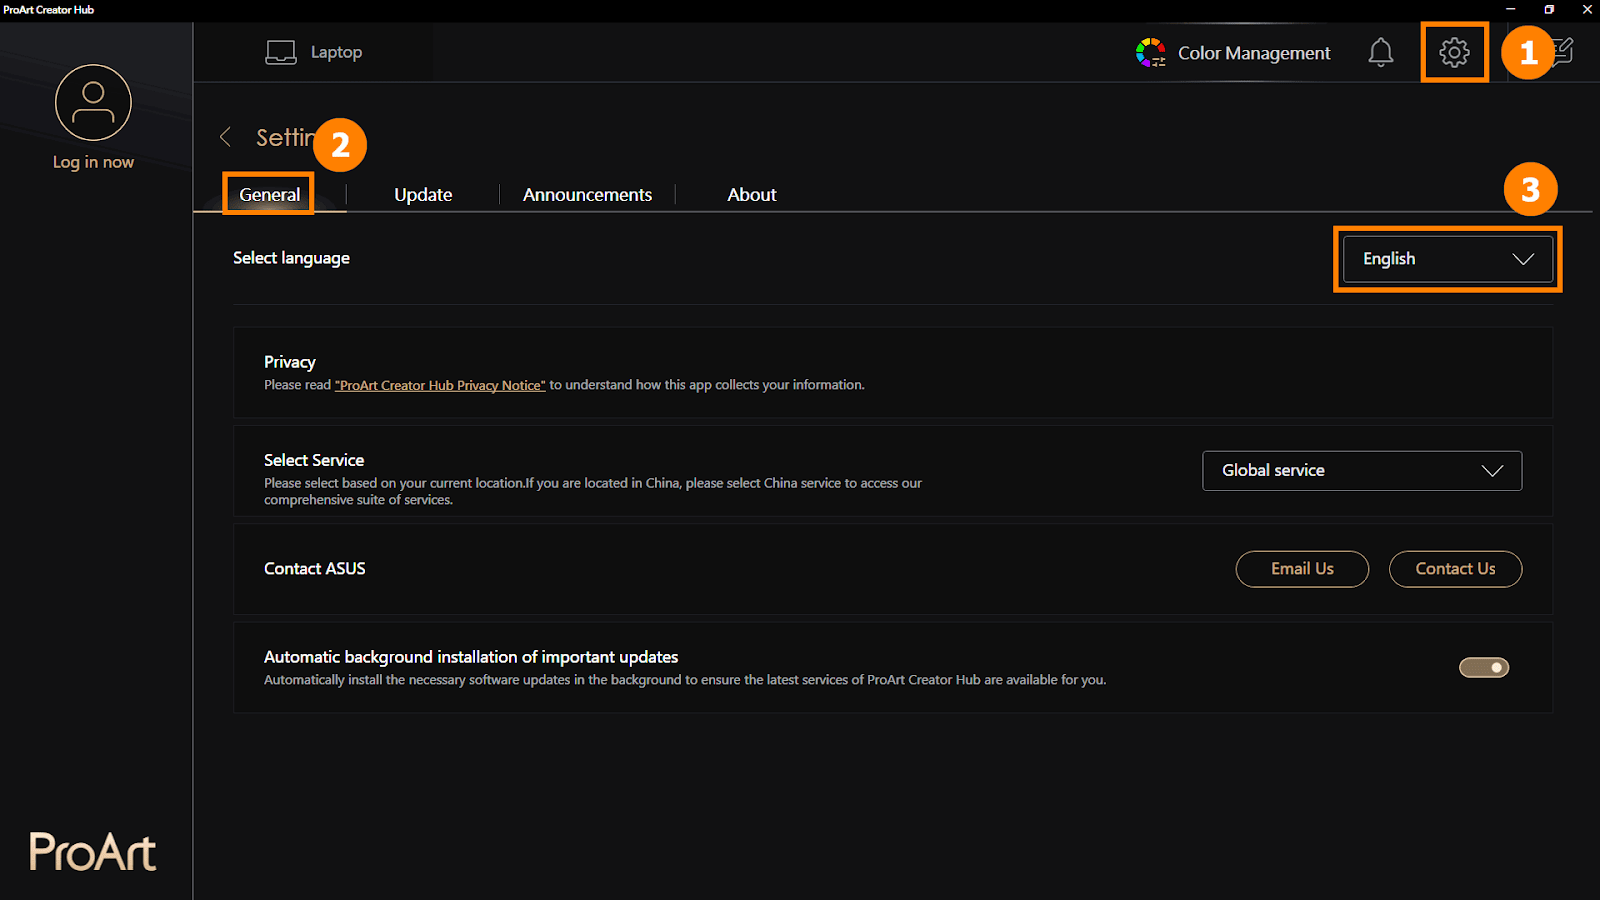Click the Contact ASUS label
The height and width of the screenshot is (900, 1600).
click(315, 568)
